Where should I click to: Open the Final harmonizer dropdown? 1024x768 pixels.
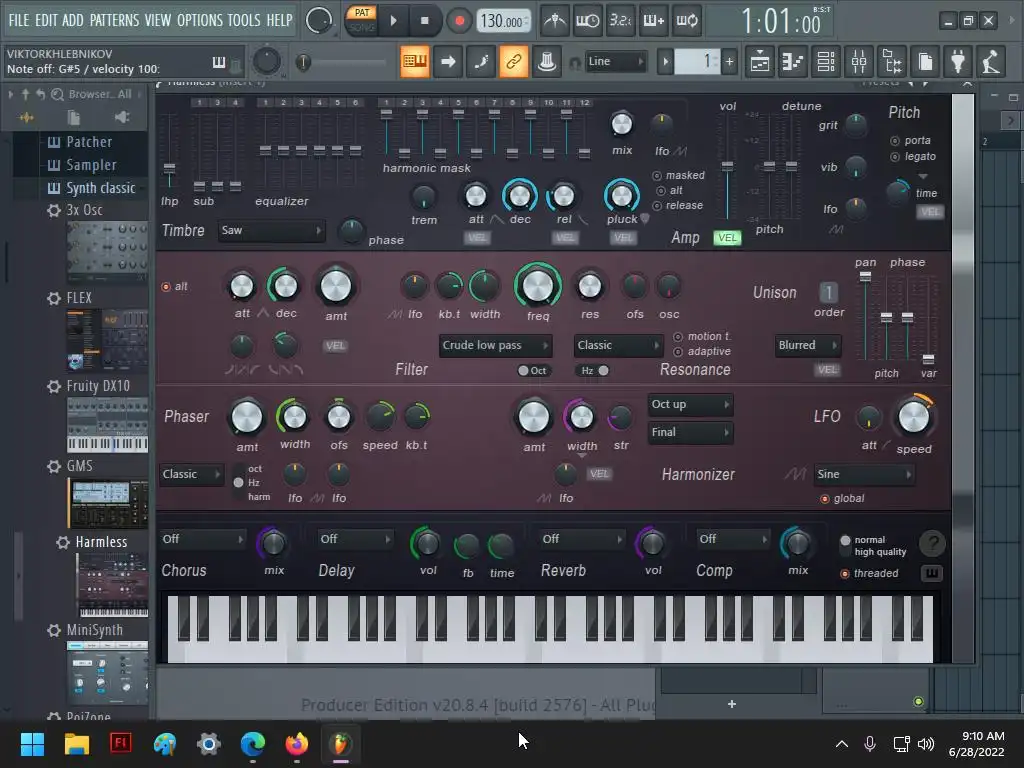[x=690, y=432]
